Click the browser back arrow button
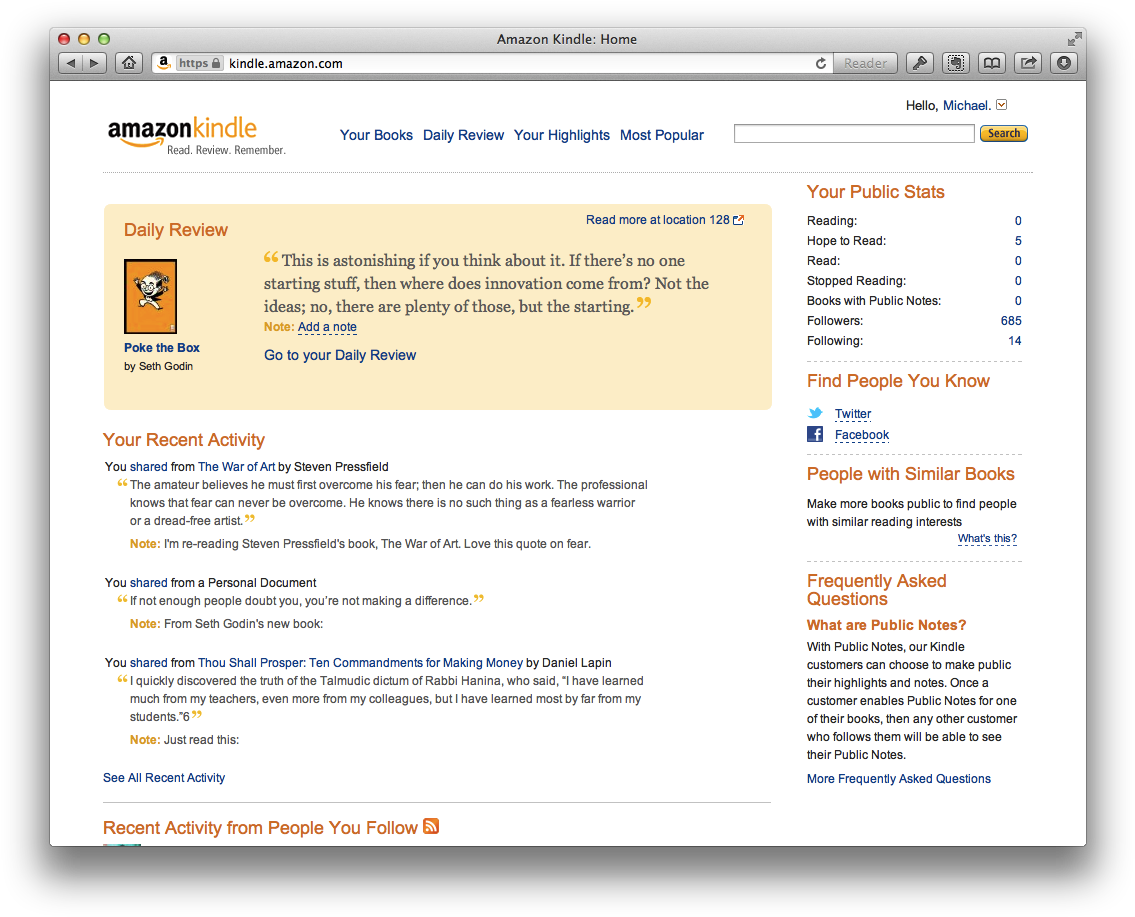 pos(69,63)
